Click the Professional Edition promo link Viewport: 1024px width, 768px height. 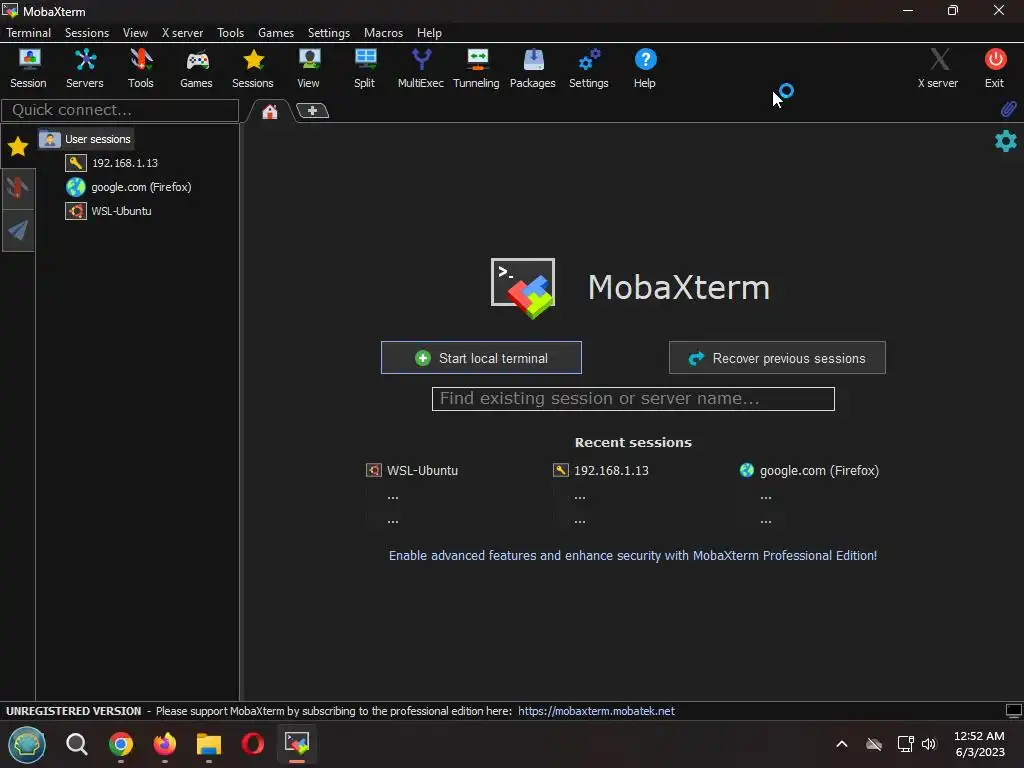633,556
